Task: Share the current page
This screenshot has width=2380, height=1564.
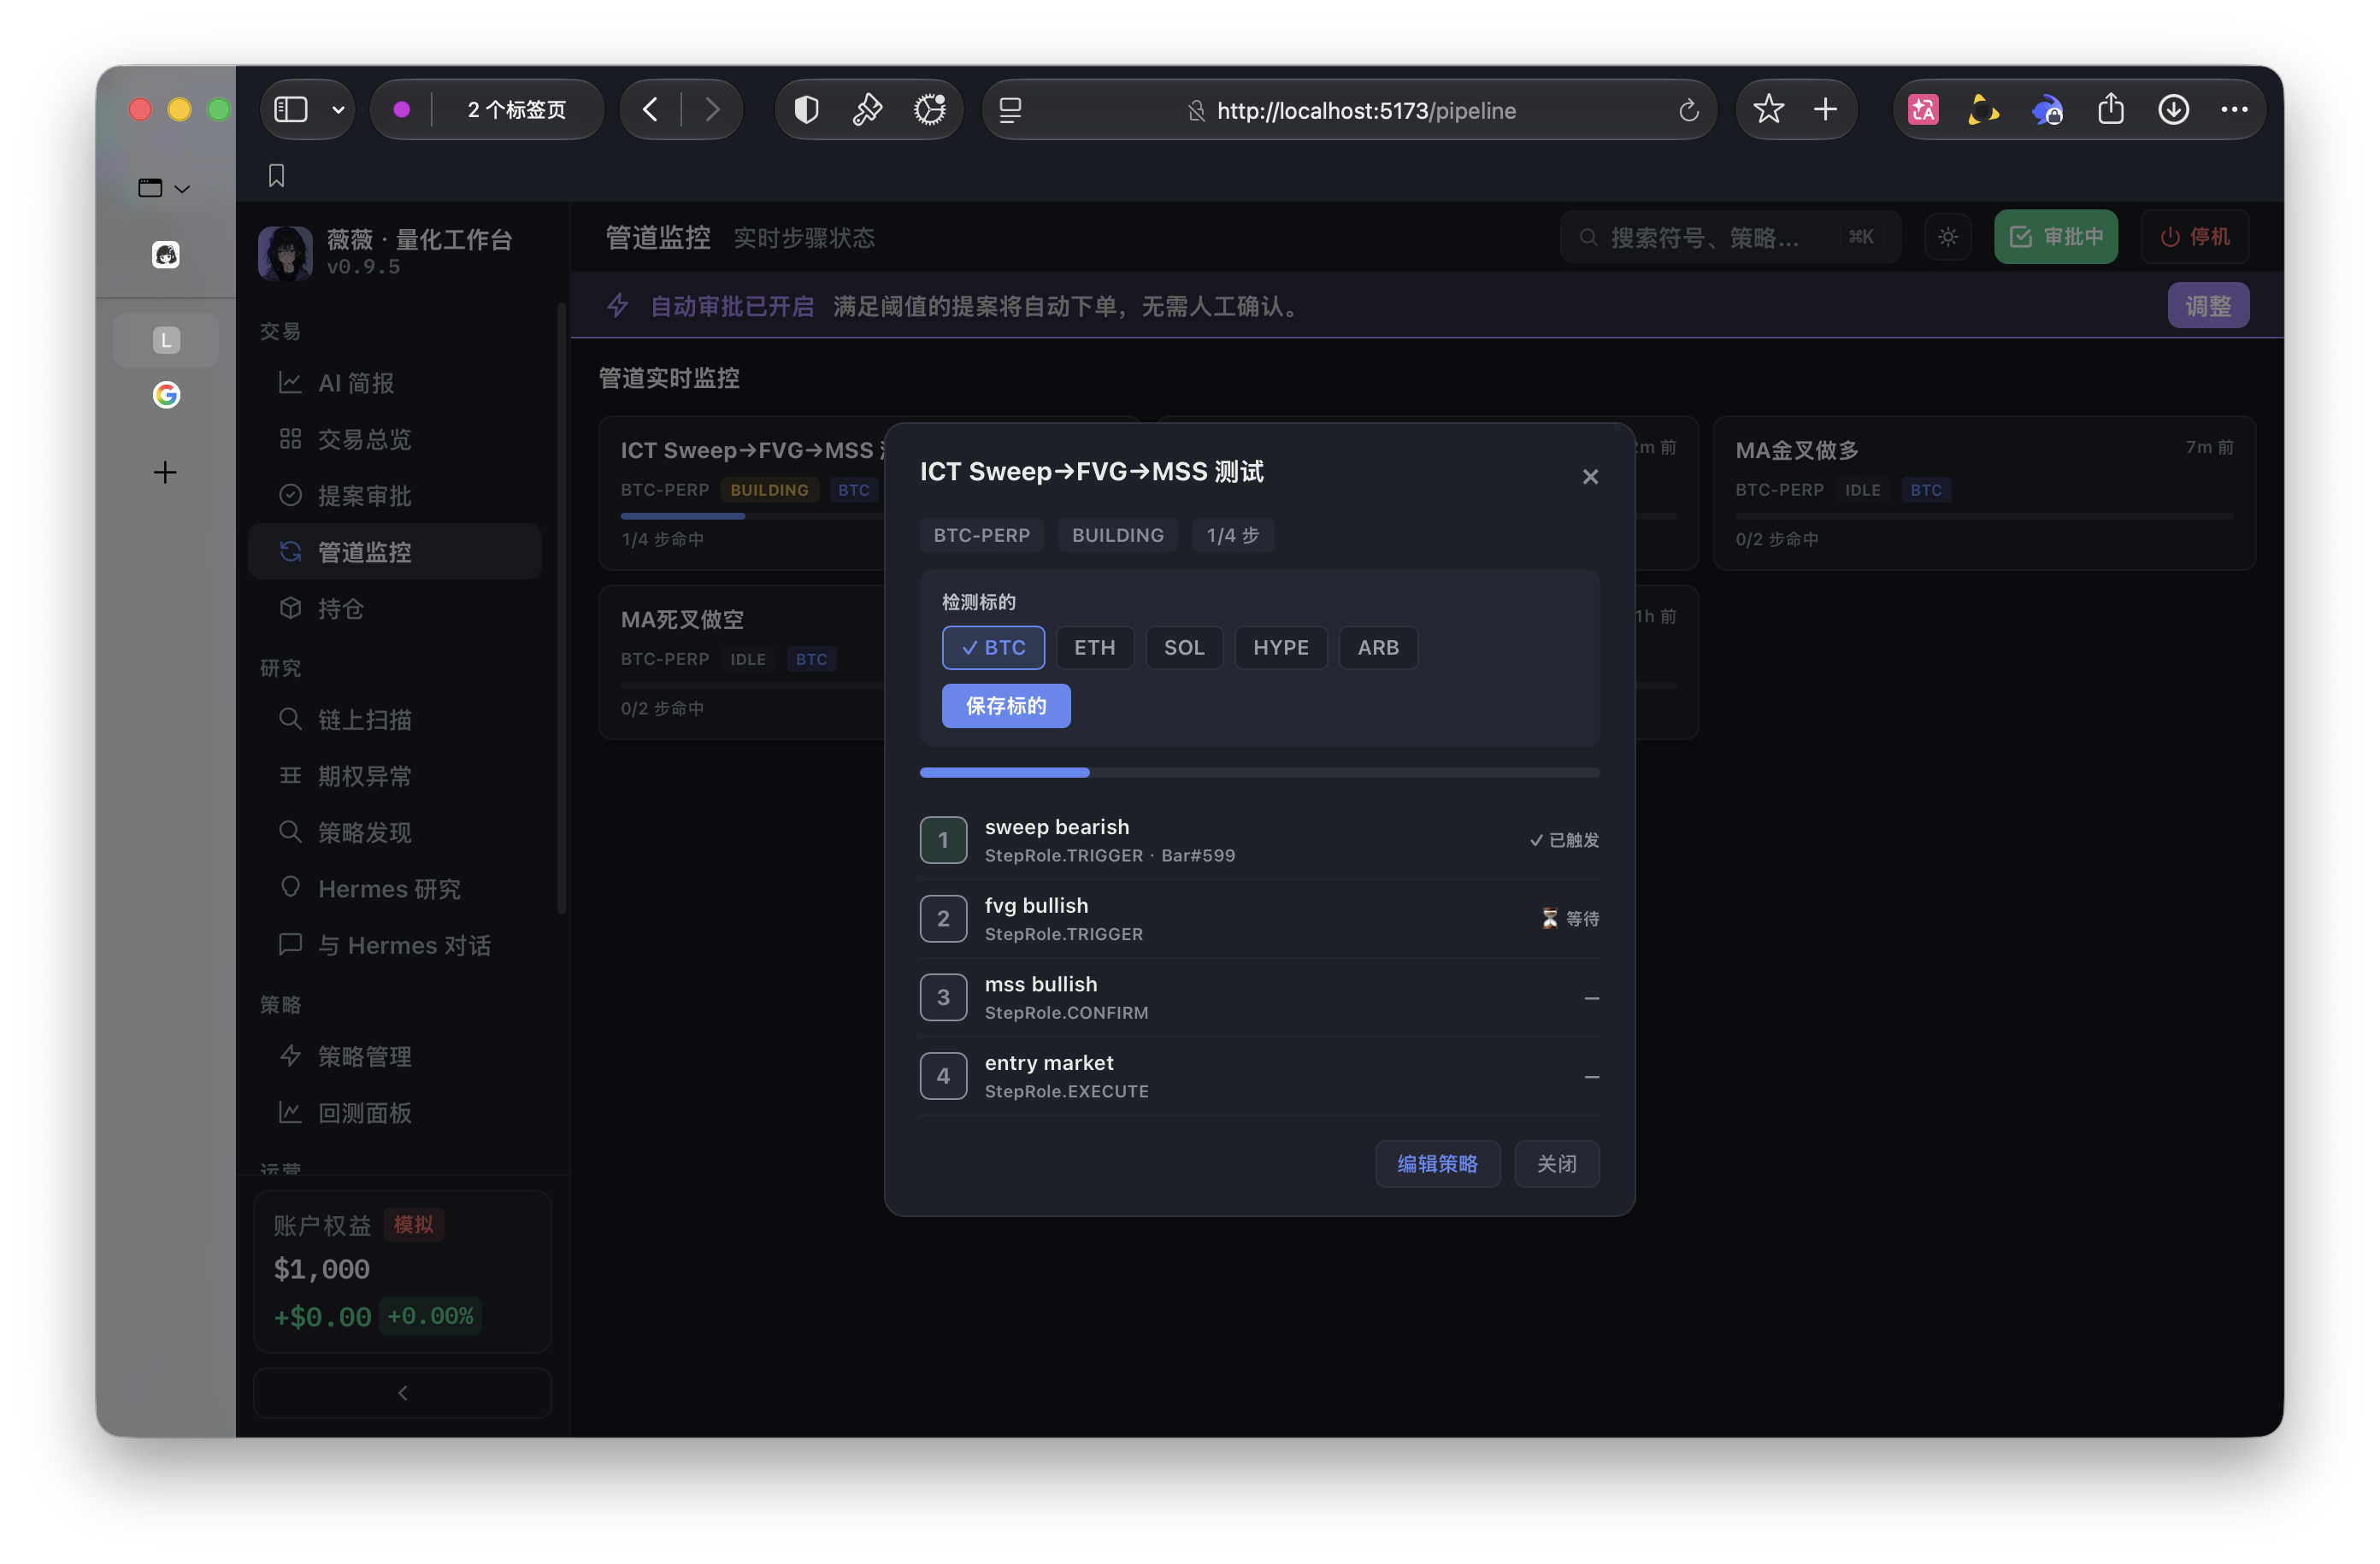Action: click(2111, 109)
